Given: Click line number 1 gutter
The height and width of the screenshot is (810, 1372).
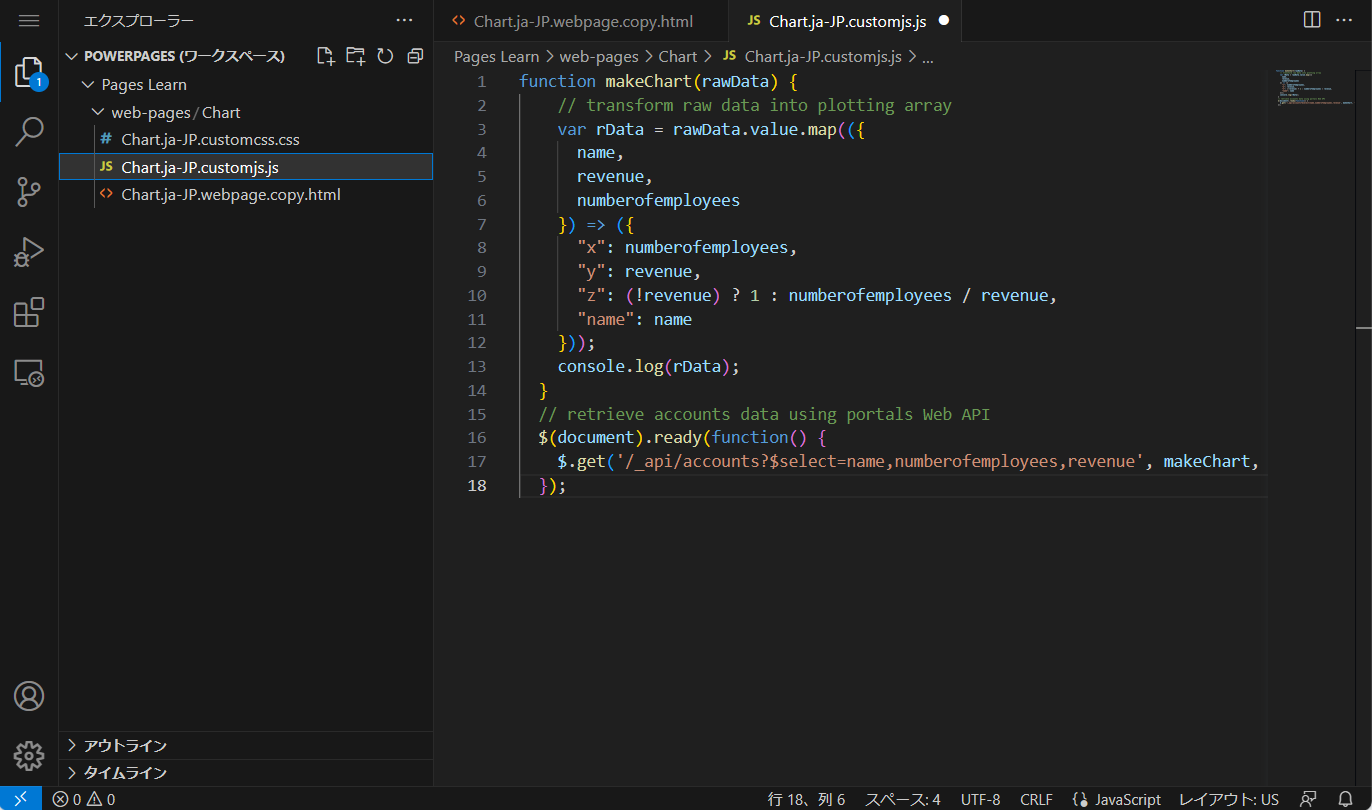Looking at the screenshot, I should point(482,82).
